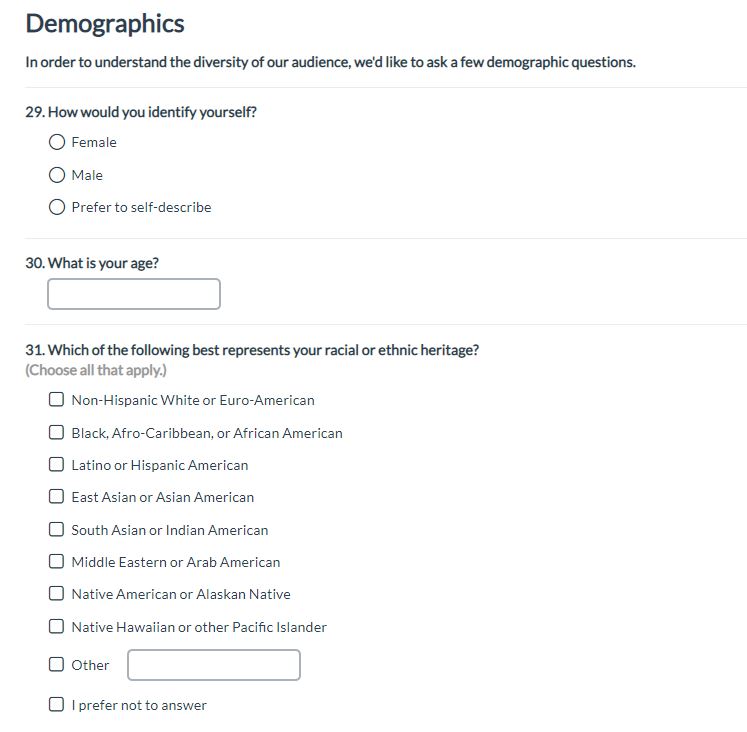Choose the Male option
The width and height of the screenshot is (747, 732).
(x=57, y=175)
